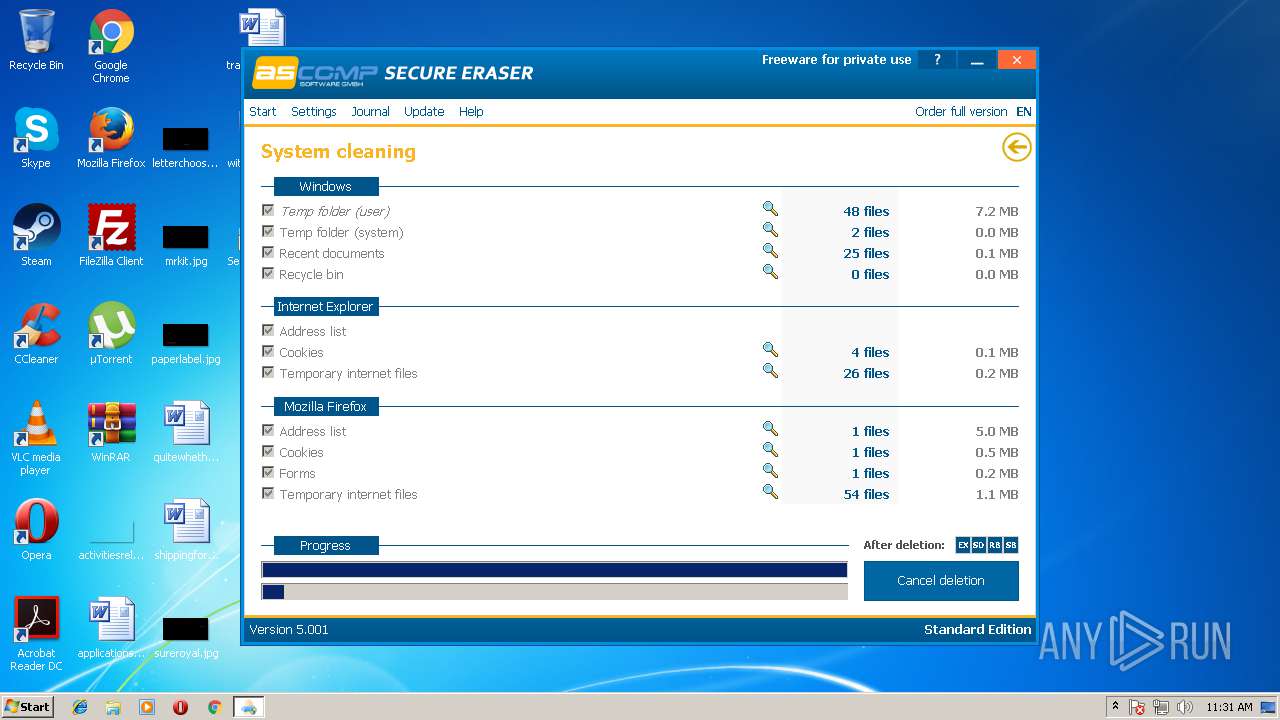
Task: Open the Update menu
Action: [x=424, y=112]
